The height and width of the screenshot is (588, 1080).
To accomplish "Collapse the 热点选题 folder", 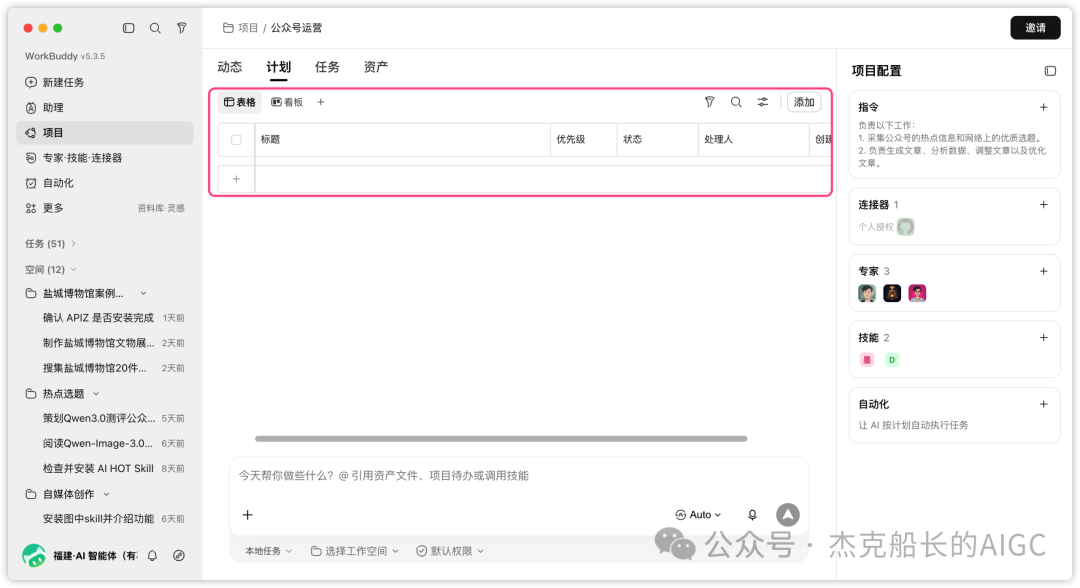I will point(96,394).
